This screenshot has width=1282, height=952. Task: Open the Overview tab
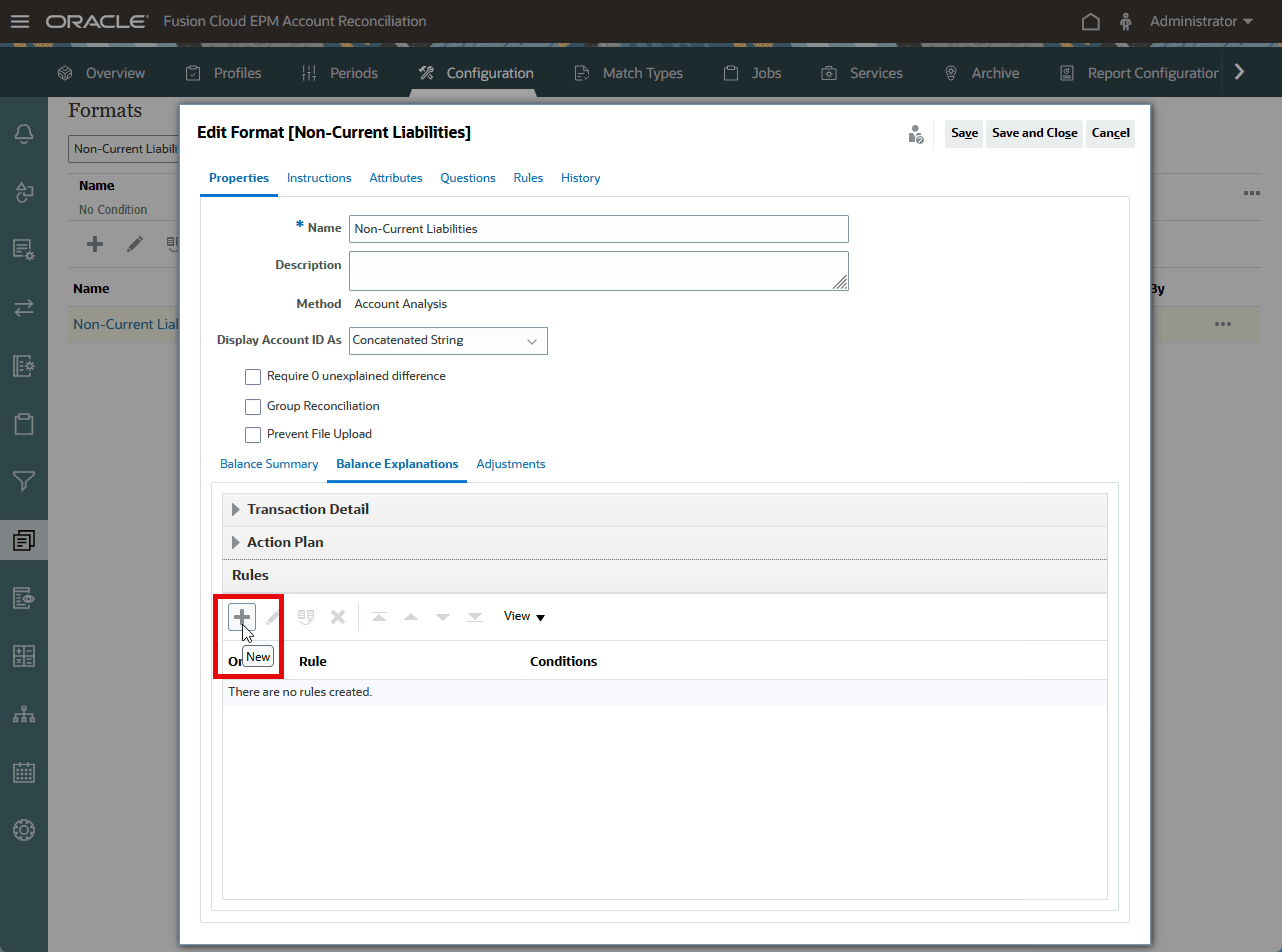tap(101, 73)
